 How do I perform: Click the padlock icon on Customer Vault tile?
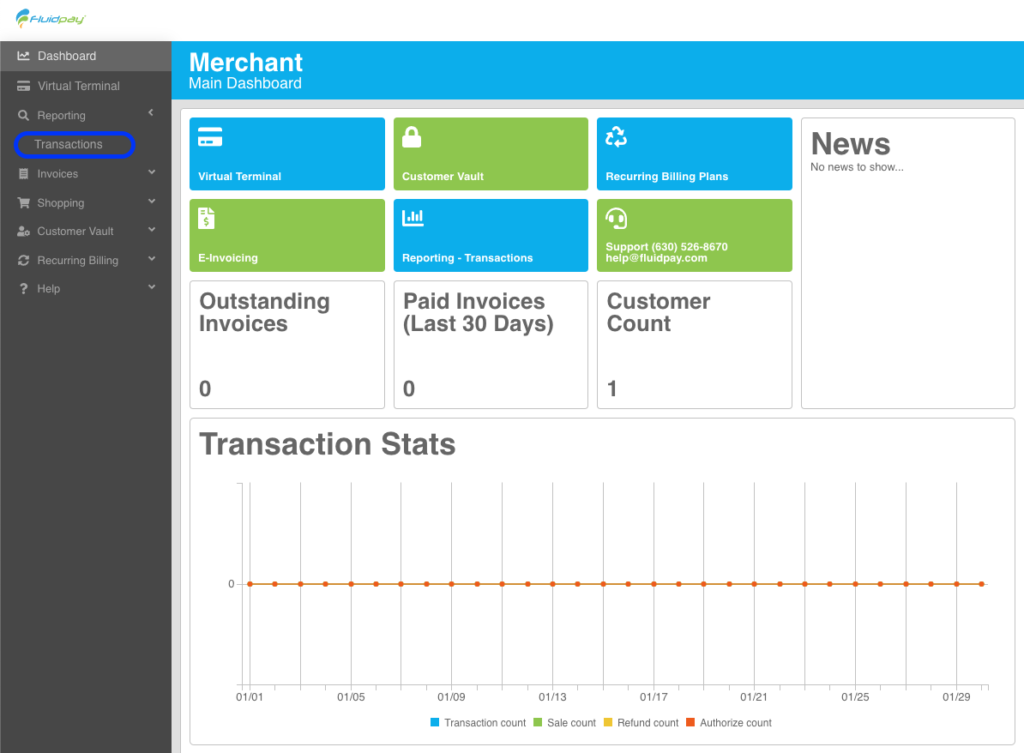tap(411, 137)
